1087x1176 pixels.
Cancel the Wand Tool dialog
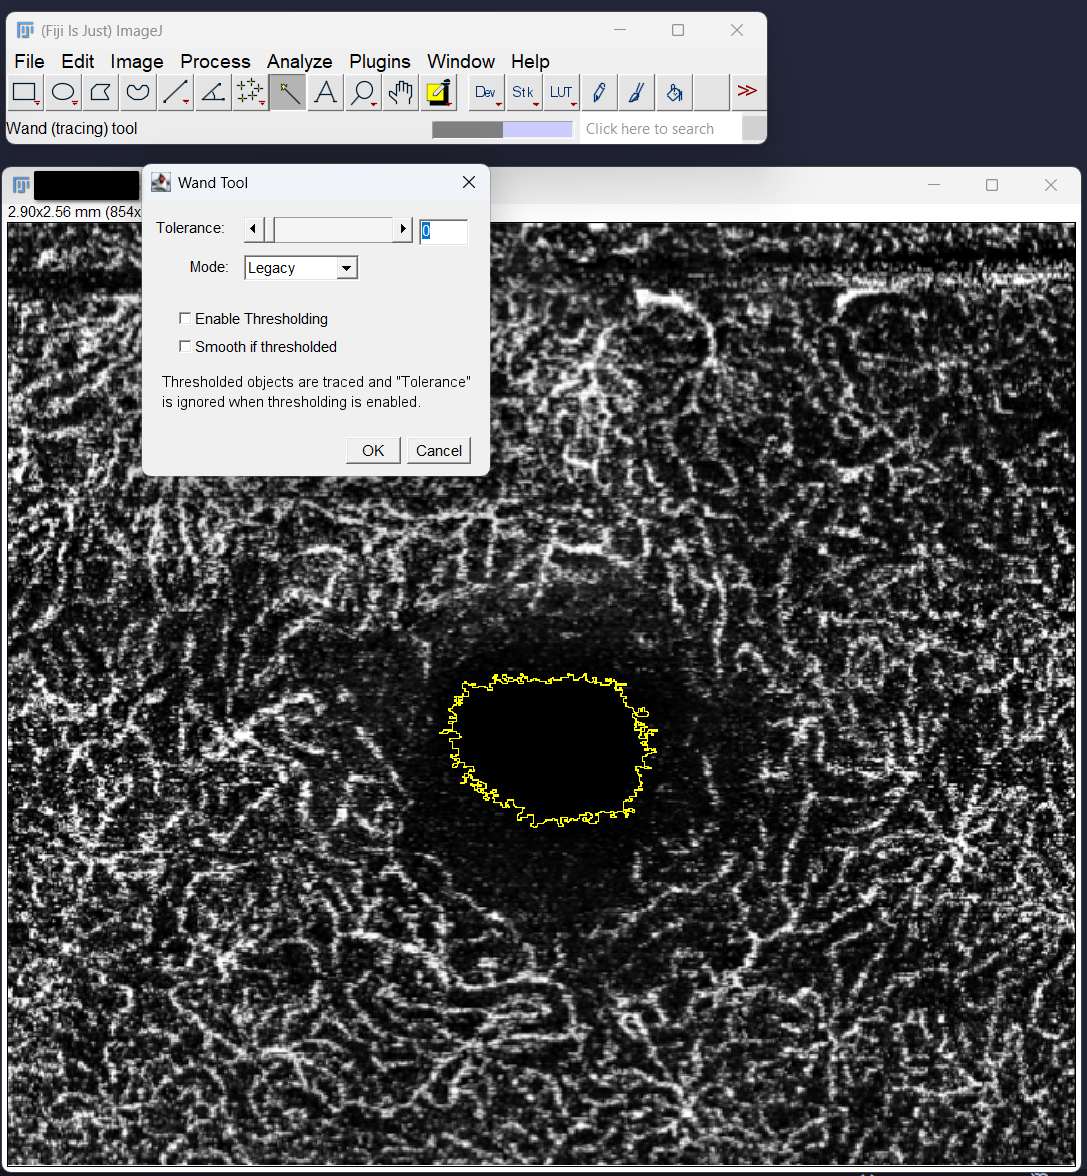click(x=439, y=450)
